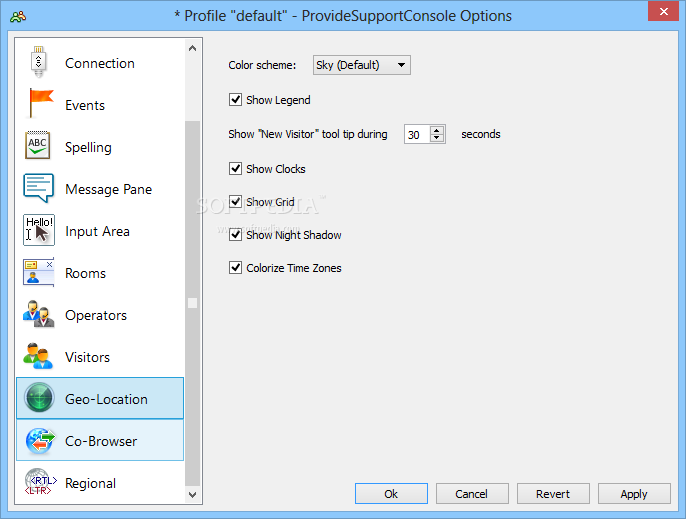
Task: Open the Spelling ABC checkmark icon
Action: point(38,145)
